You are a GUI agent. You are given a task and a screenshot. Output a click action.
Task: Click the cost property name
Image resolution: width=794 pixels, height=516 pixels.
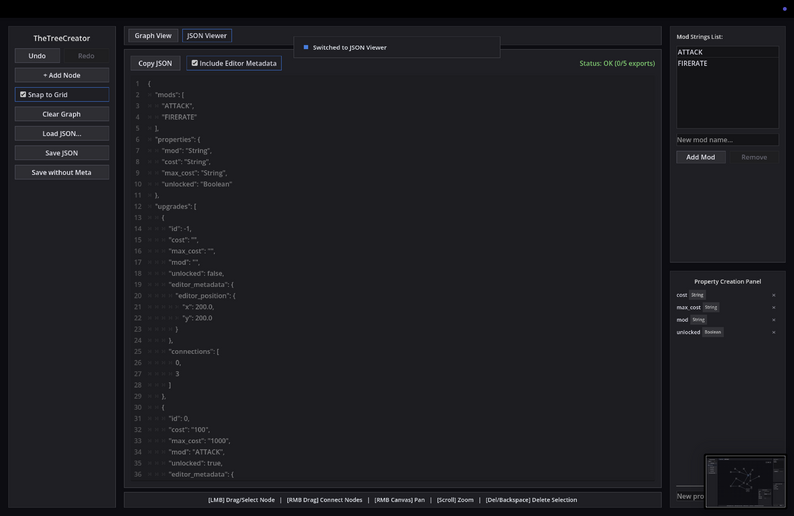point(682,295)
